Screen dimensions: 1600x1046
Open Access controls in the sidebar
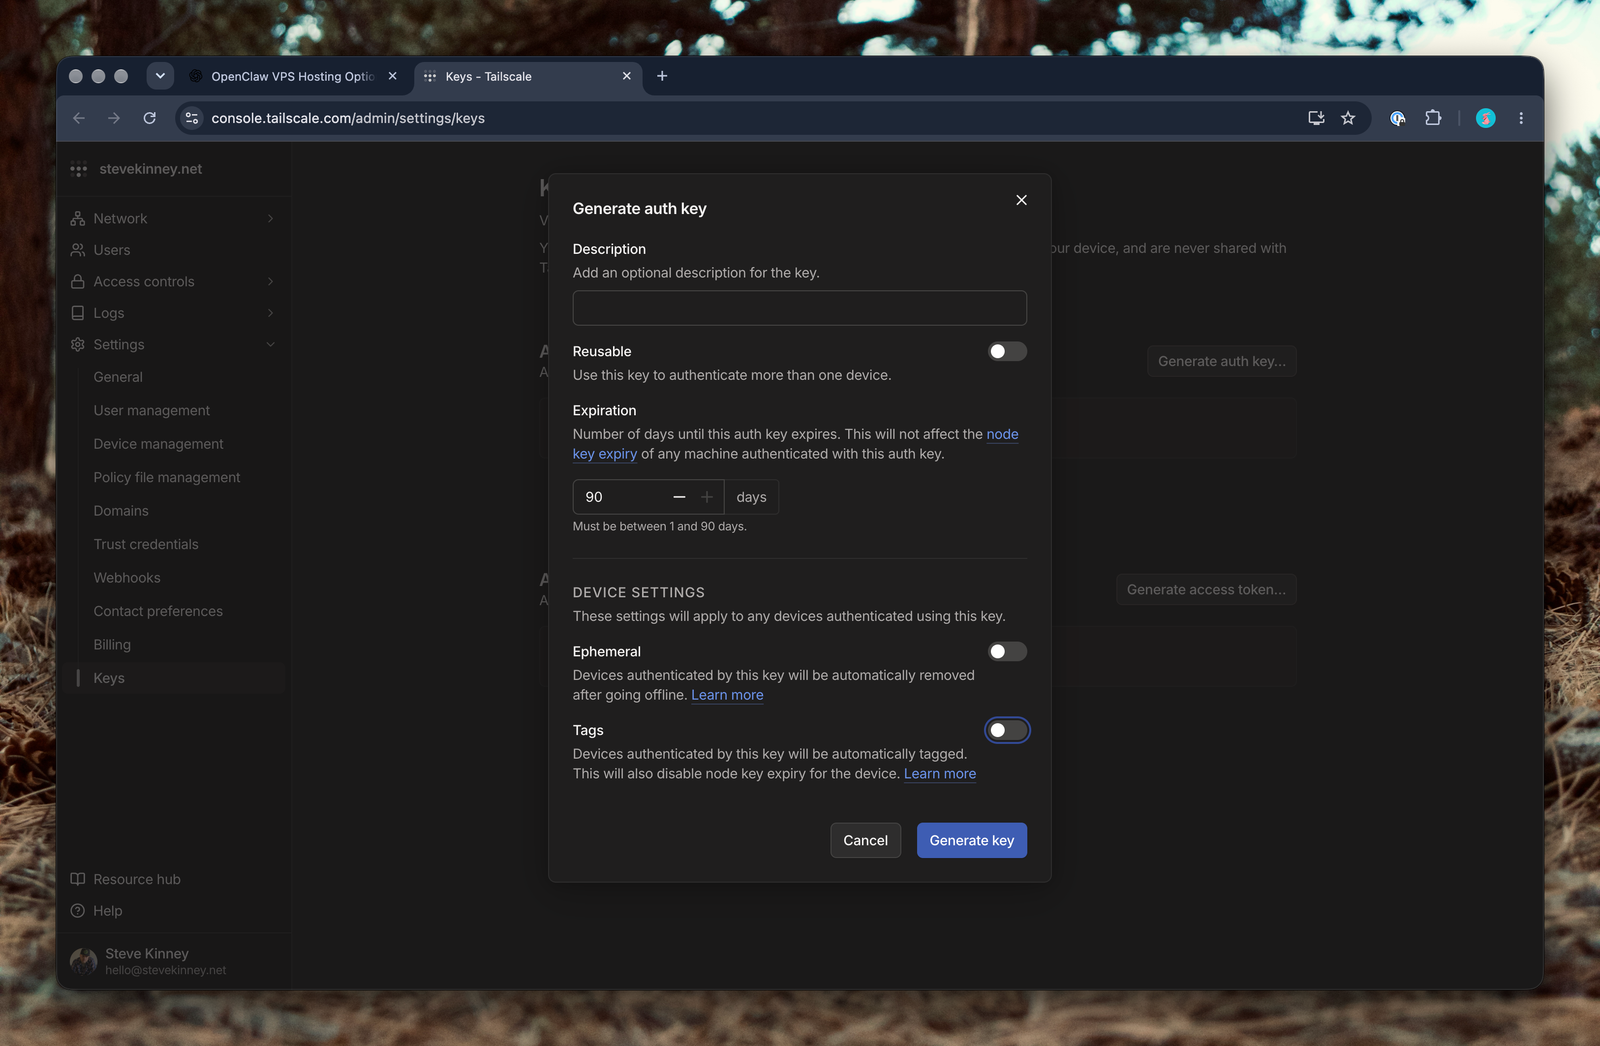pyautogui.click(x=144, y=281)
